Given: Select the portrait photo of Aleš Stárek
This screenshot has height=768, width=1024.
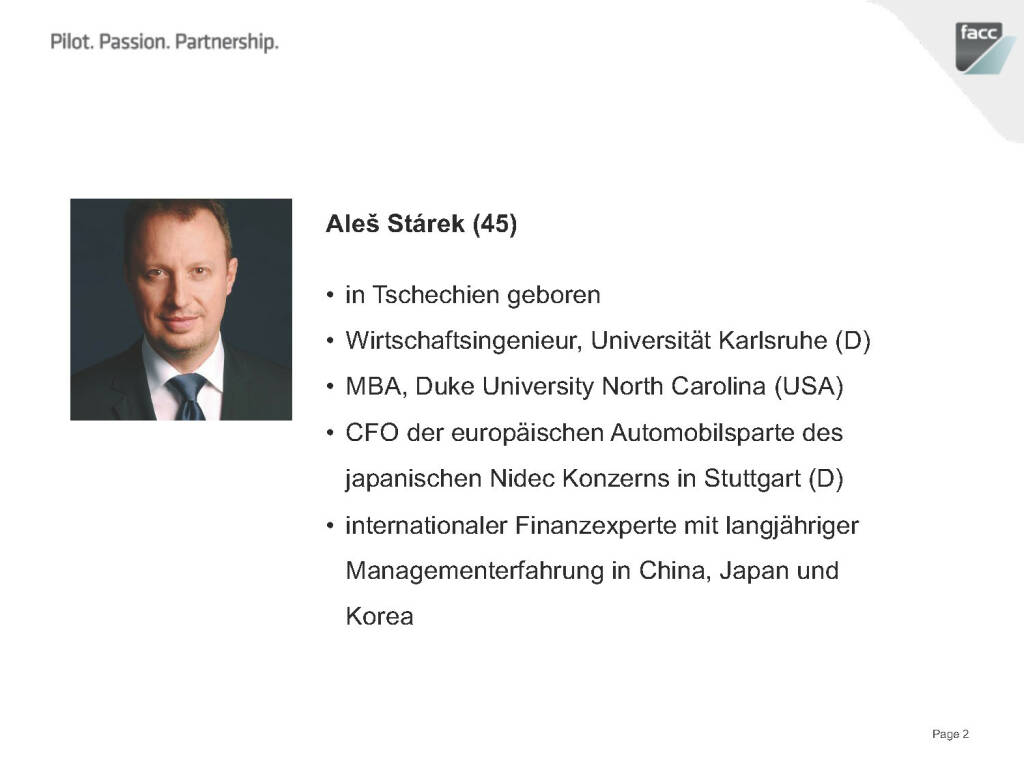Looking at the screenshot, I should (181, 309).
